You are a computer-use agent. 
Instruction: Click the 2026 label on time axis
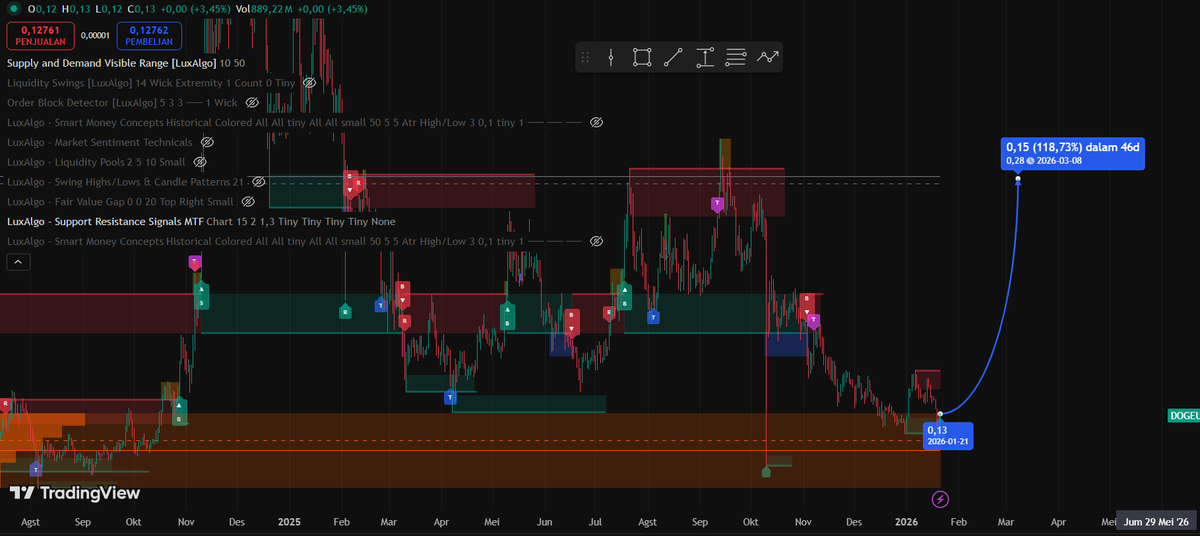[x=907, y=522]
